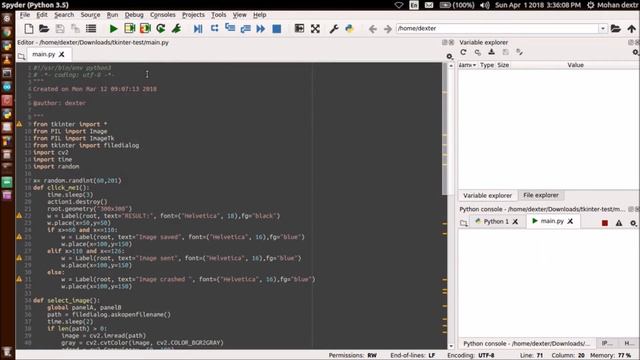Image resolution: width=640 pixels, height=360 pixels.
Task: Step return icon in debug toolbar
Action: 245,29
